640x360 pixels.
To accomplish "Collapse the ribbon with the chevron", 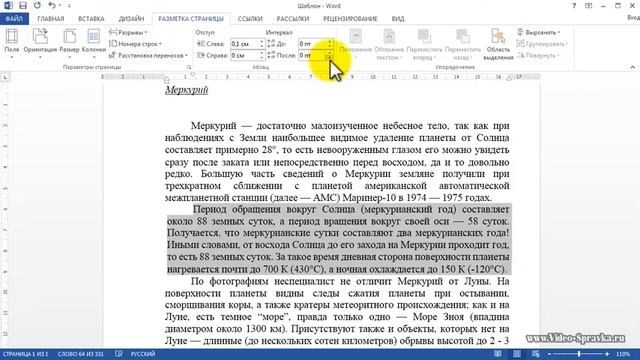I will (x=633, y=67).
